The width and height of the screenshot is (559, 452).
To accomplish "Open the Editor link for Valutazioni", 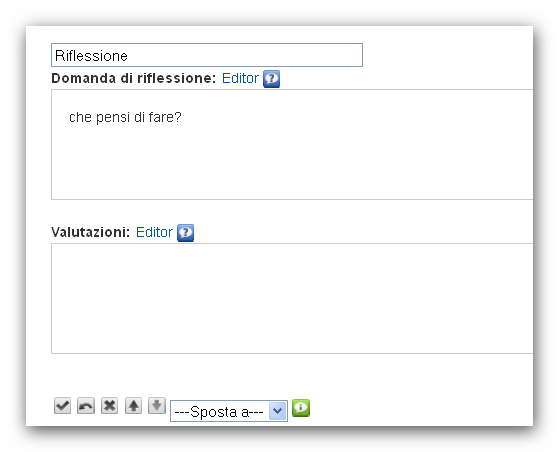I will tap(154, 232).
